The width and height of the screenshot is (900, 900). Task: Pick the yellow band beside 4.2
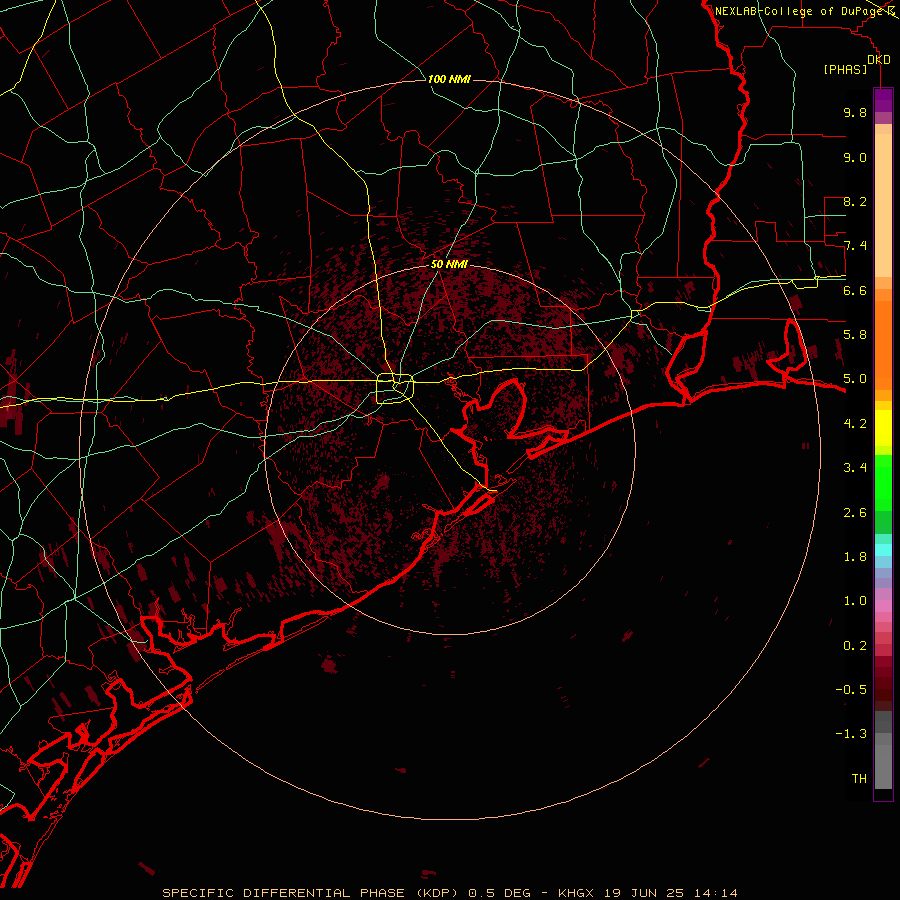point(883,428)
